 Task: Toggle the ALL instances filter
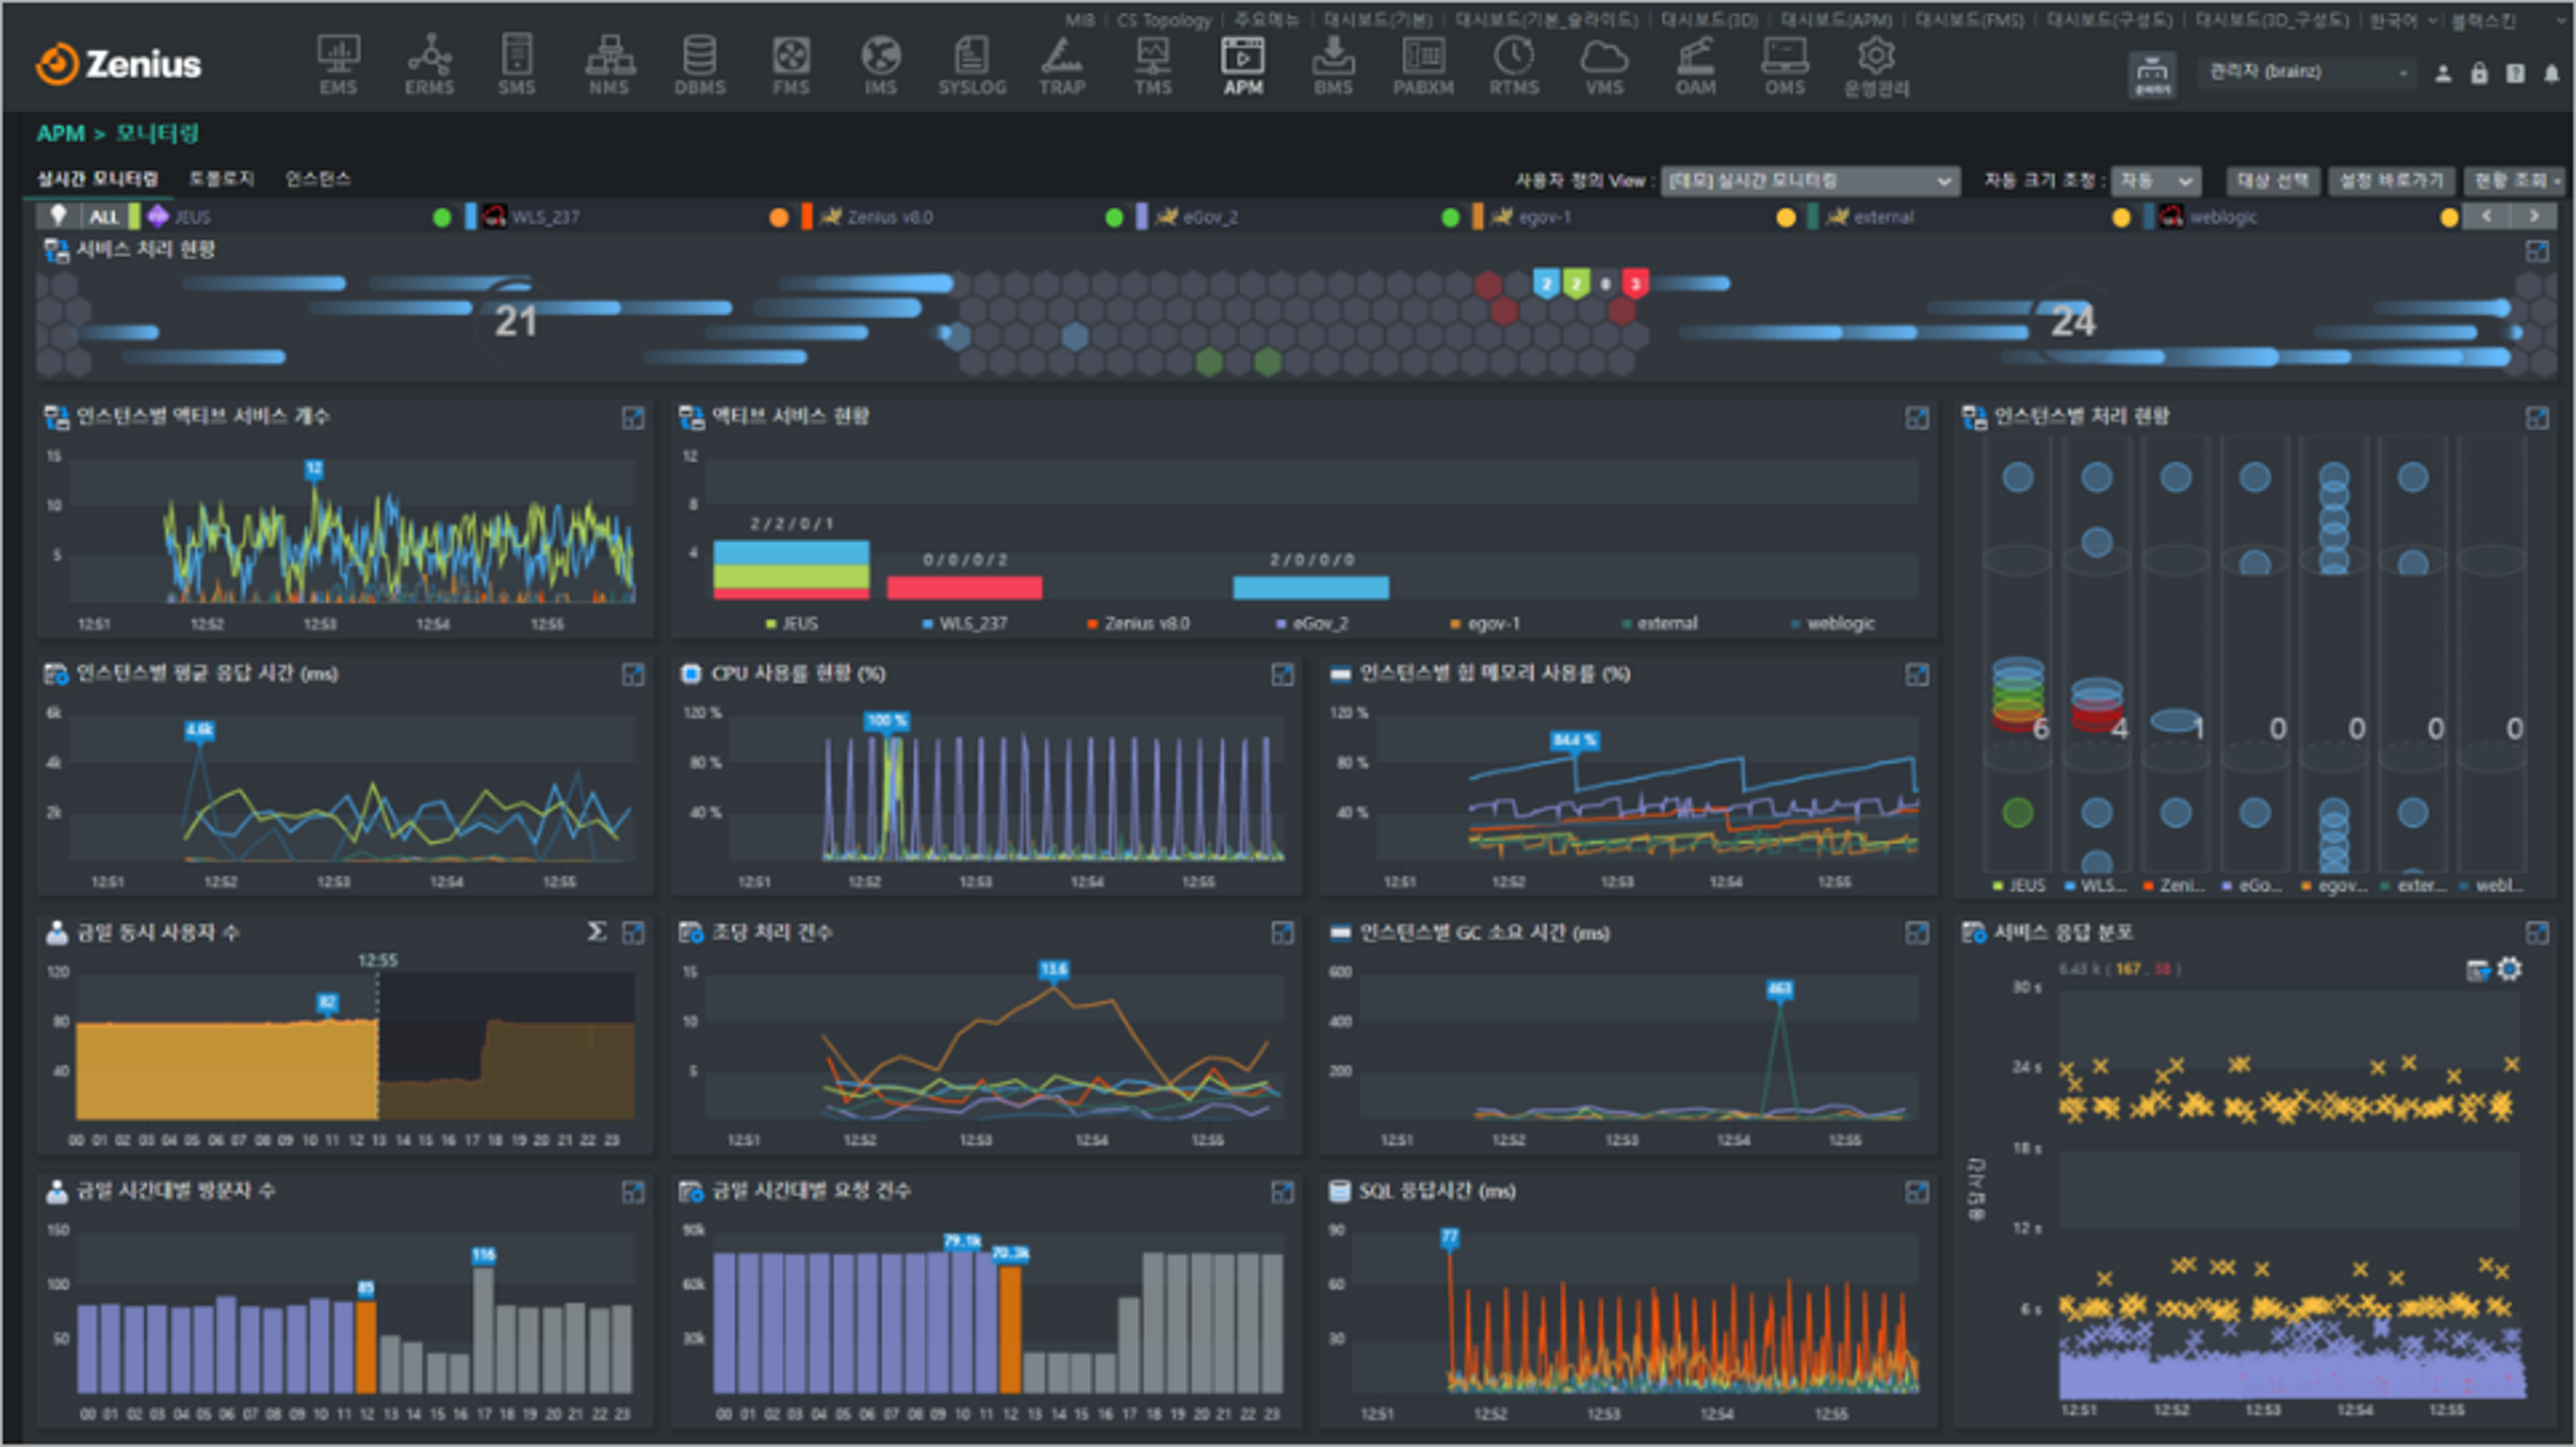pyautogui.click(x=103, y=217)
